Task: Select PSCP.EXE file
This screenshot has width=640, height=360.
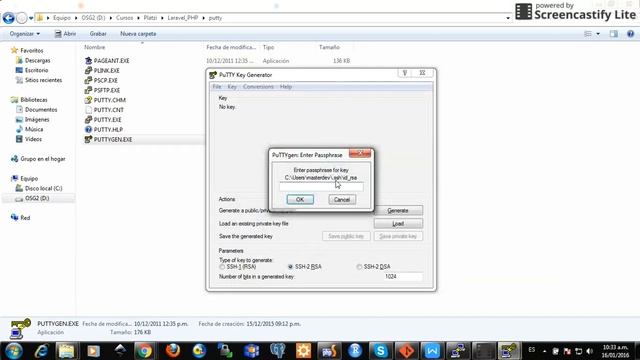Action: pyautogui.click(x=106, y=80)
